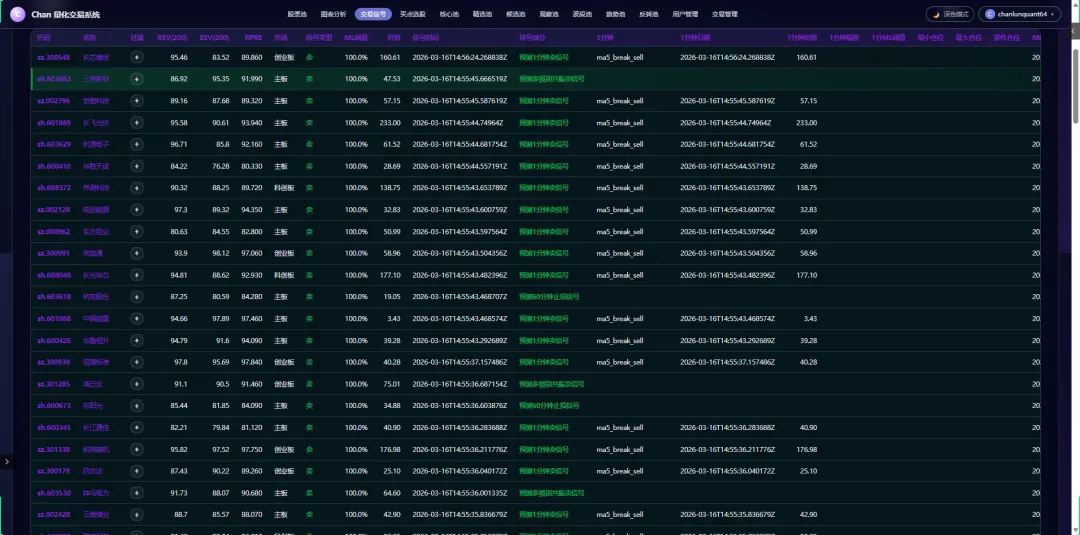The height and width of the screenshot is (535, 1080).
Task: Click the filter icon in row sz.300548
Action: [136, 57]
